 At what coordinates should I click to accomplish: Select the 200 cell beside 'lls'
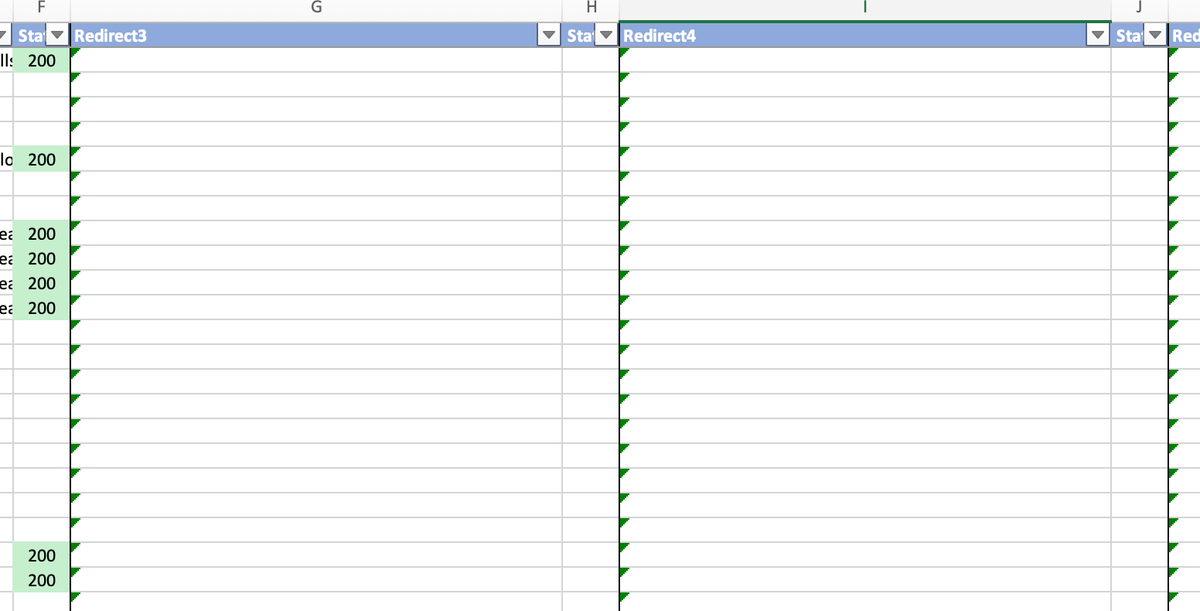point(42,60)
